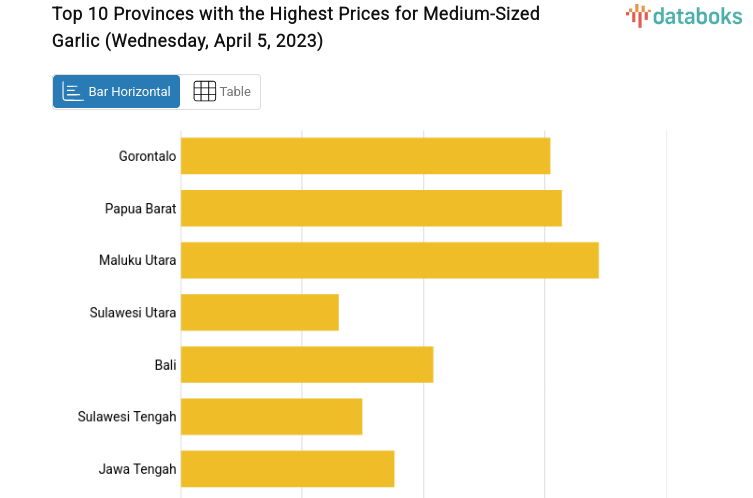This screenshot has height=498, width=753.
Task: Click the Maluku Utara axis label
Action: tap(137, 260)
